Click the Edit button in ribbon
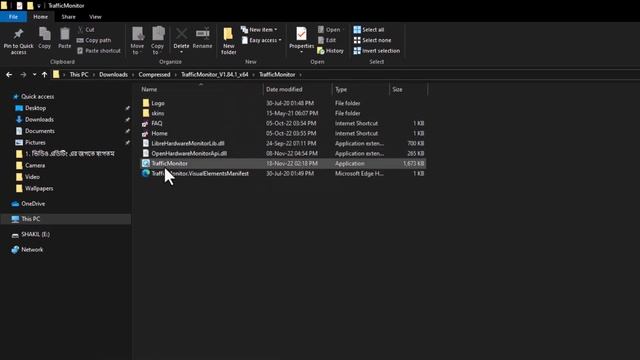This screenshot has width=640, height=360. point(327,40)
